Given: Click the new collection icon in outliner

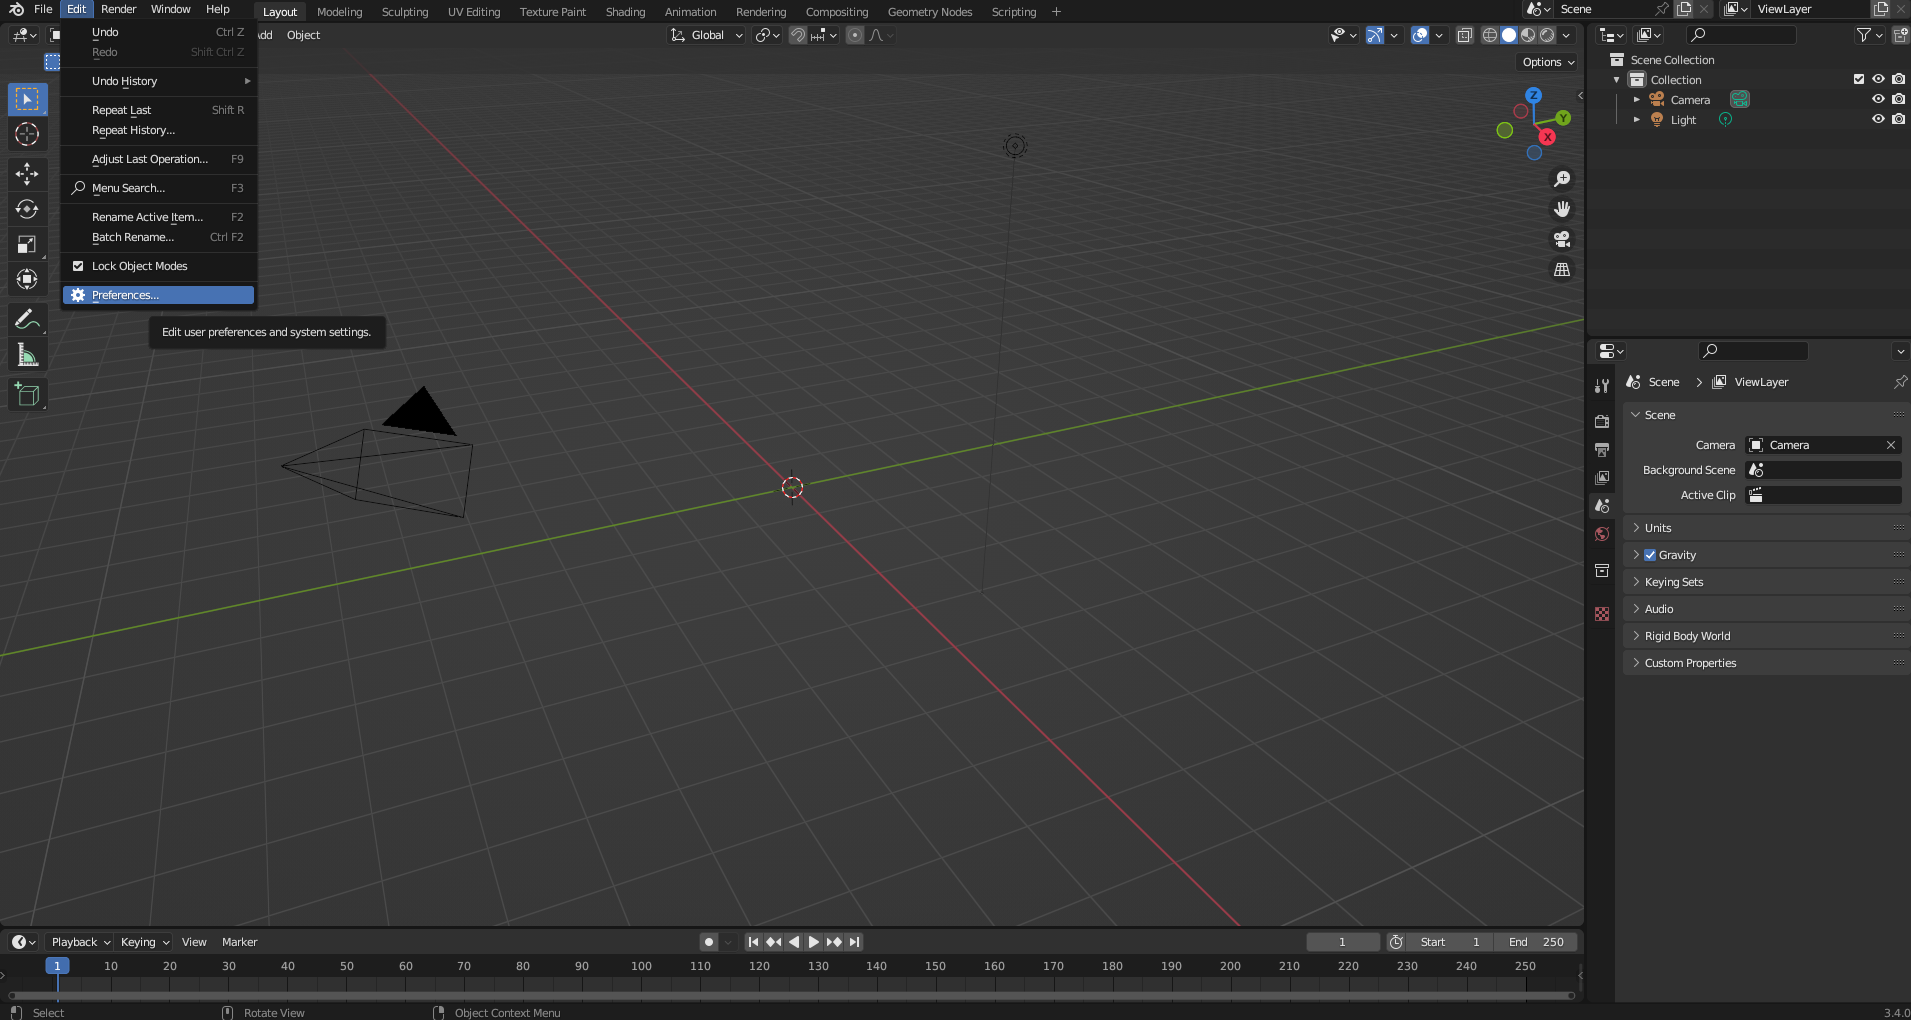Looking at the screenshot, I should [1900, 35].
